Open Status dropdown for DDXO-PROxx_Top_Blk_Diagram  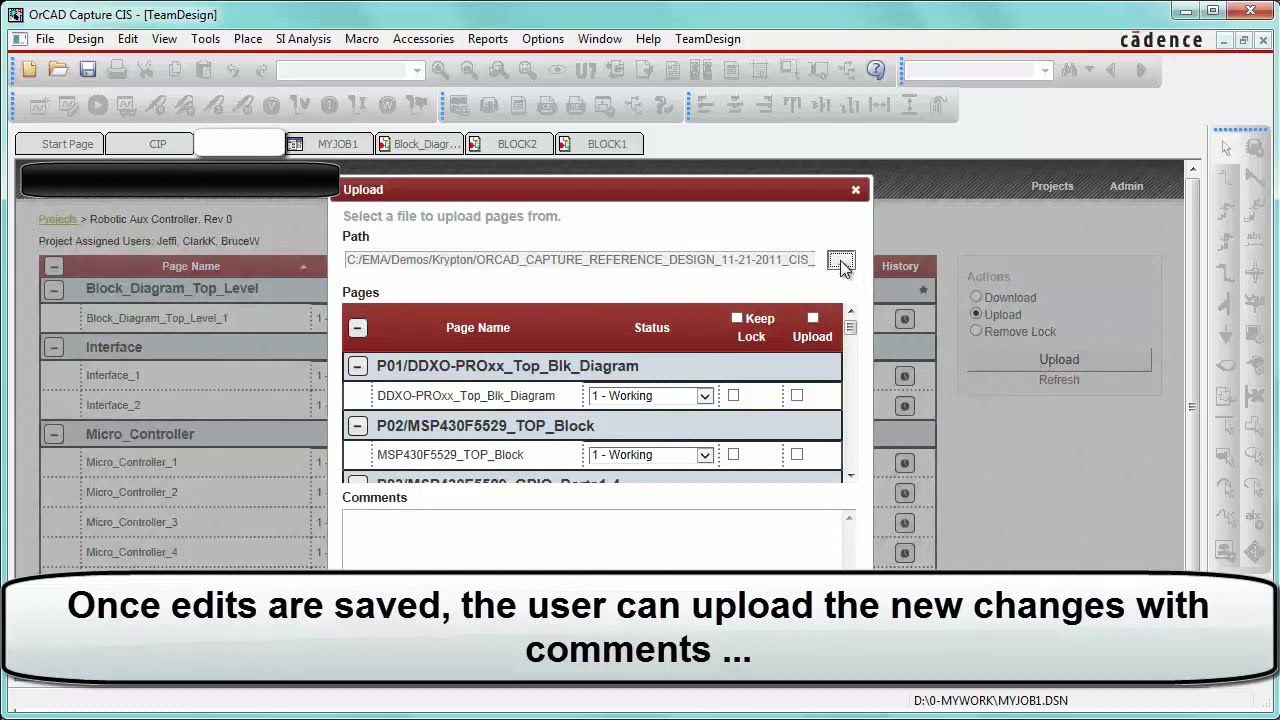pos(651,396)
